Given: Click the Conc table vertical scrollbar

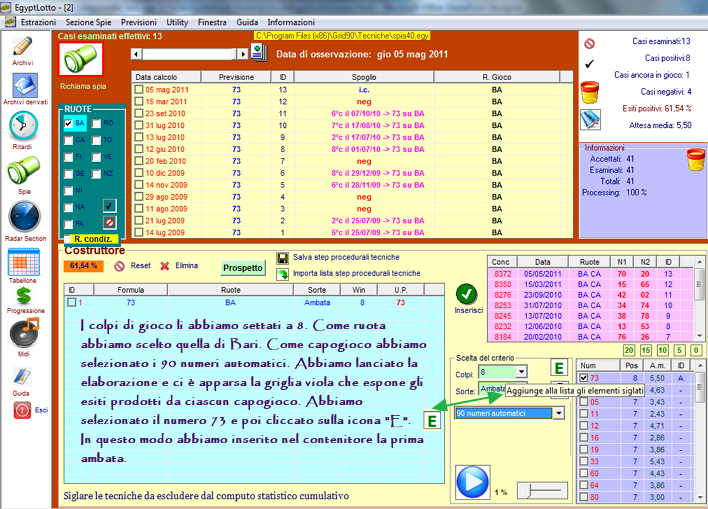Looking at the screenshot, I should pos(699,299).
